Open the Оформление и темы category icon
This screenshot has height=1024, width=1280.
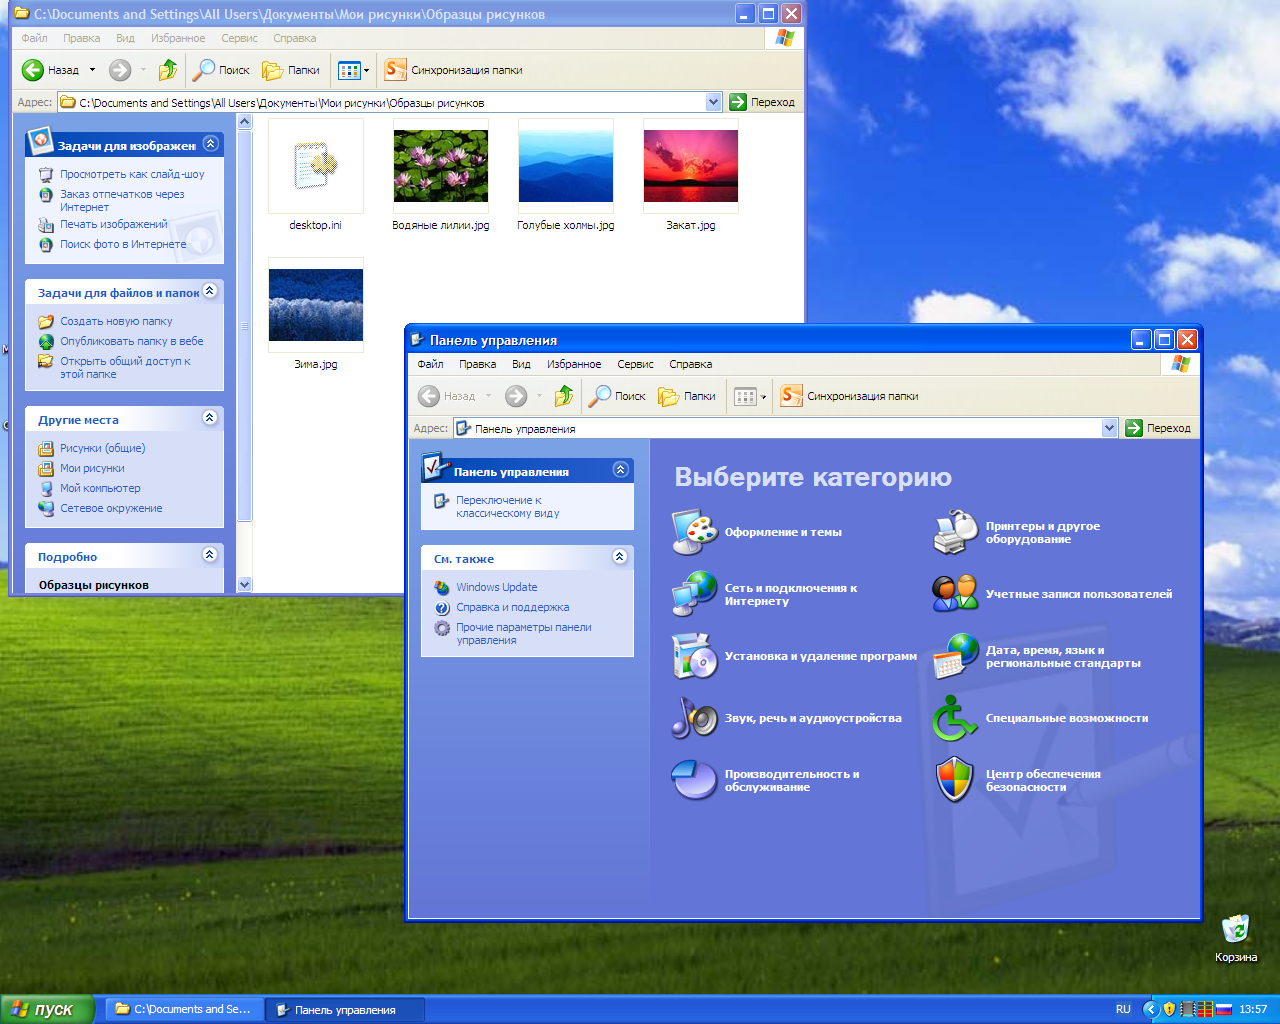[695, 532]
